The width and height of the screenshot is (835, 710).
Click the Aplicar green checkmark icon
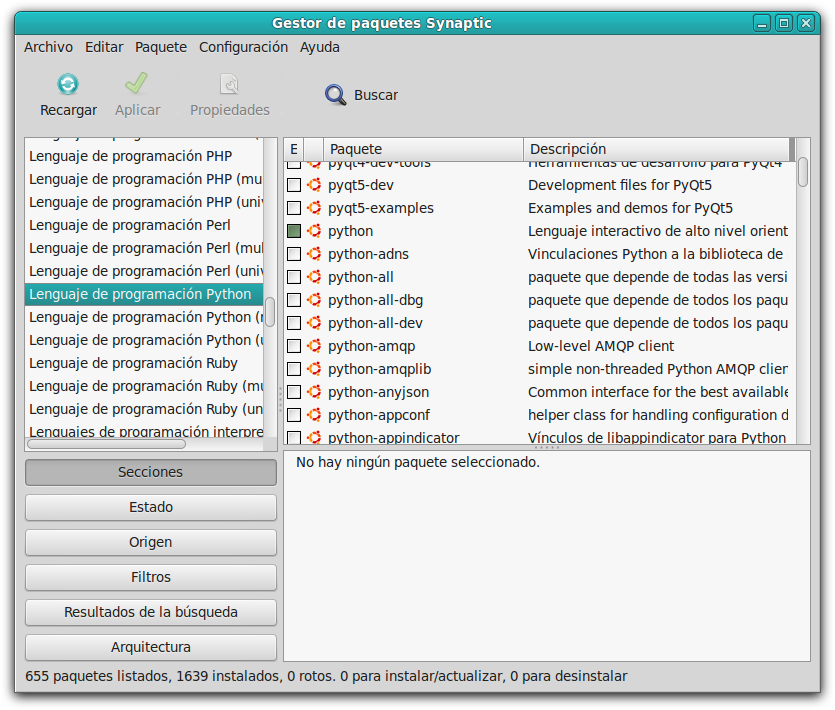coord(137,84)
